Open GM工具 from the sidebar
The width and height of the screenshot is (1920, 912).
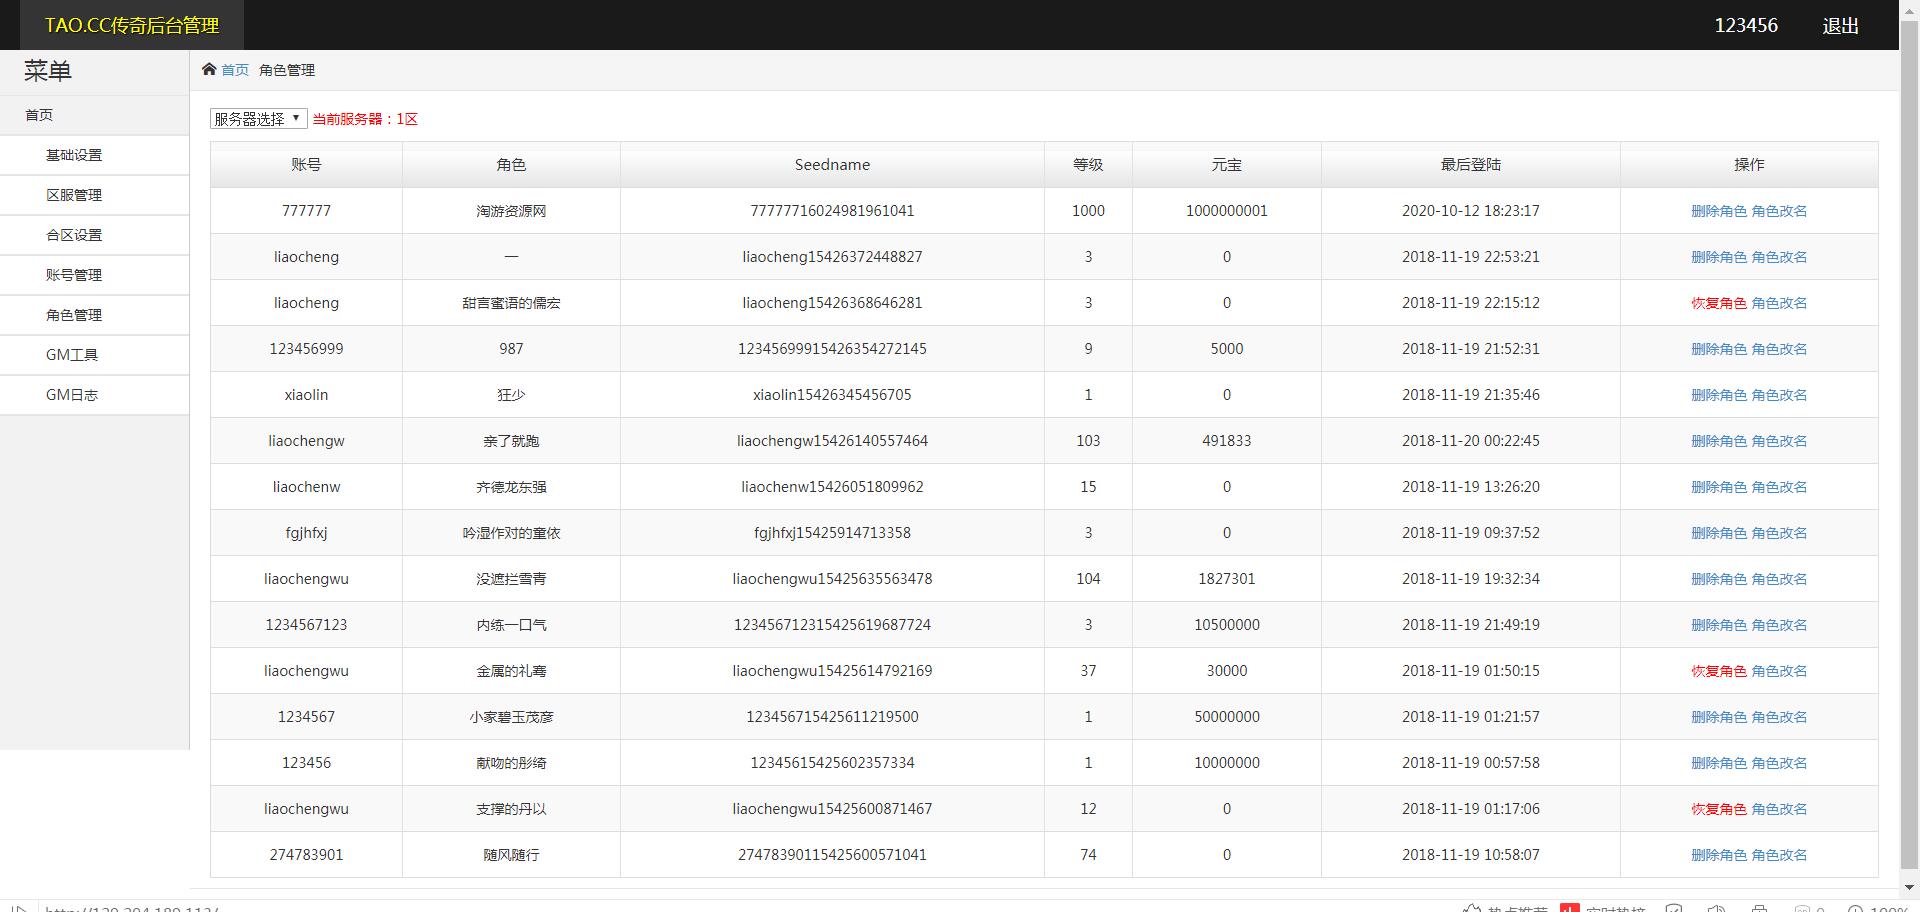(72, 355)
